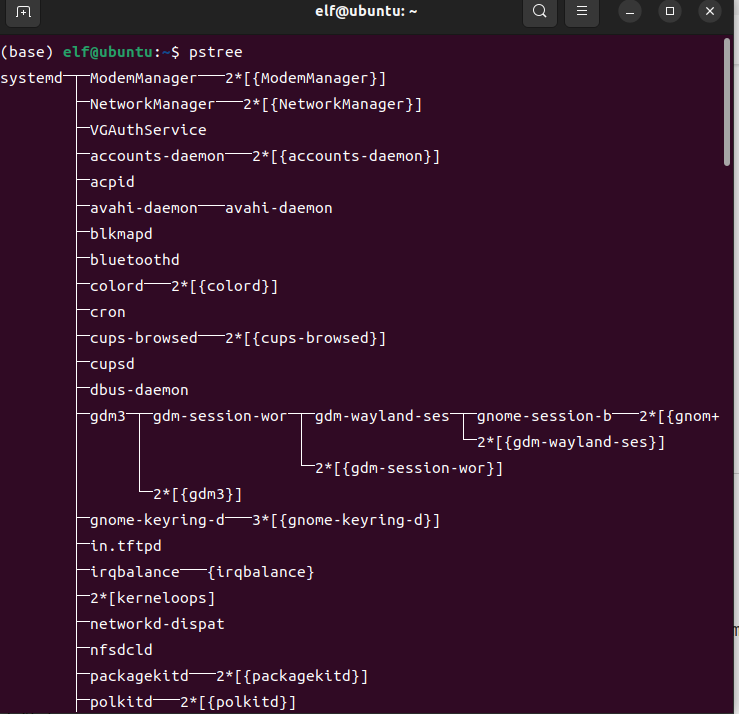The width and height of the screenshot is (739, 714).
Task: Click the 'gdm3' process name
Action: click(x=107, y=416)
